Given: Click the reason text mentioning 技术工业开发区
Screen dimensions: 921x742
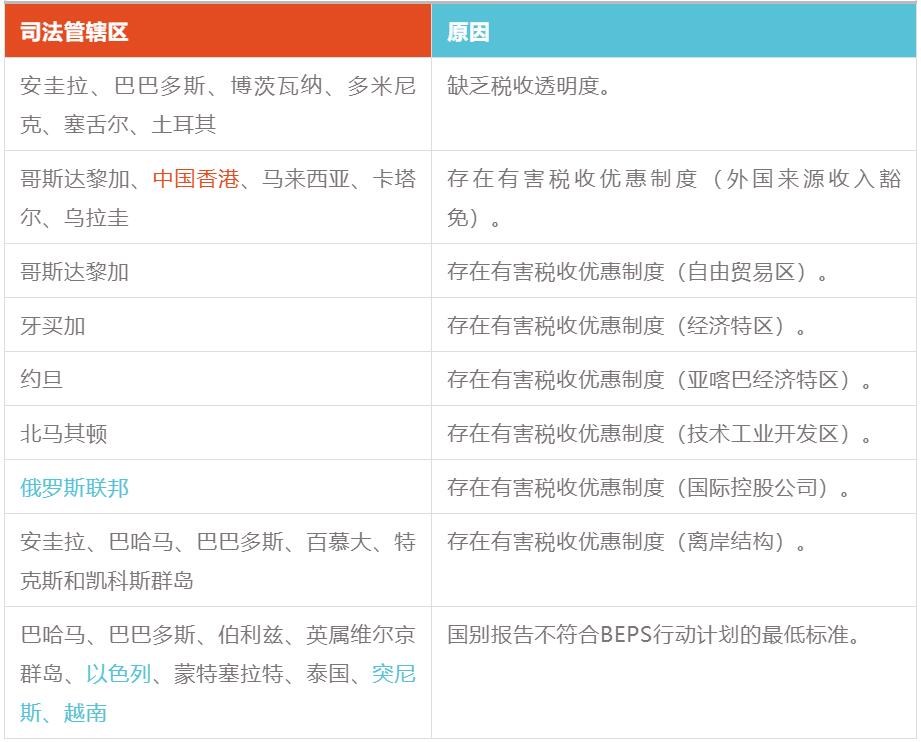Looking at the screenshot, I should coord(660,434).
